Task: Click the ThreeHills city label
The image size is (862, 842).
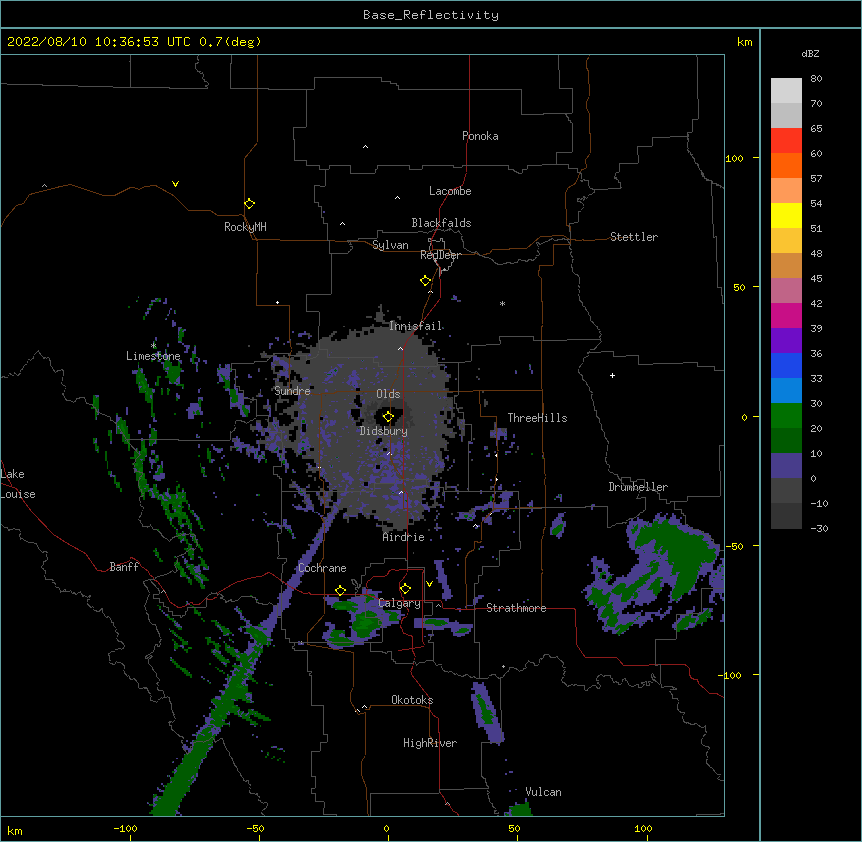Action: click(537, 418)
